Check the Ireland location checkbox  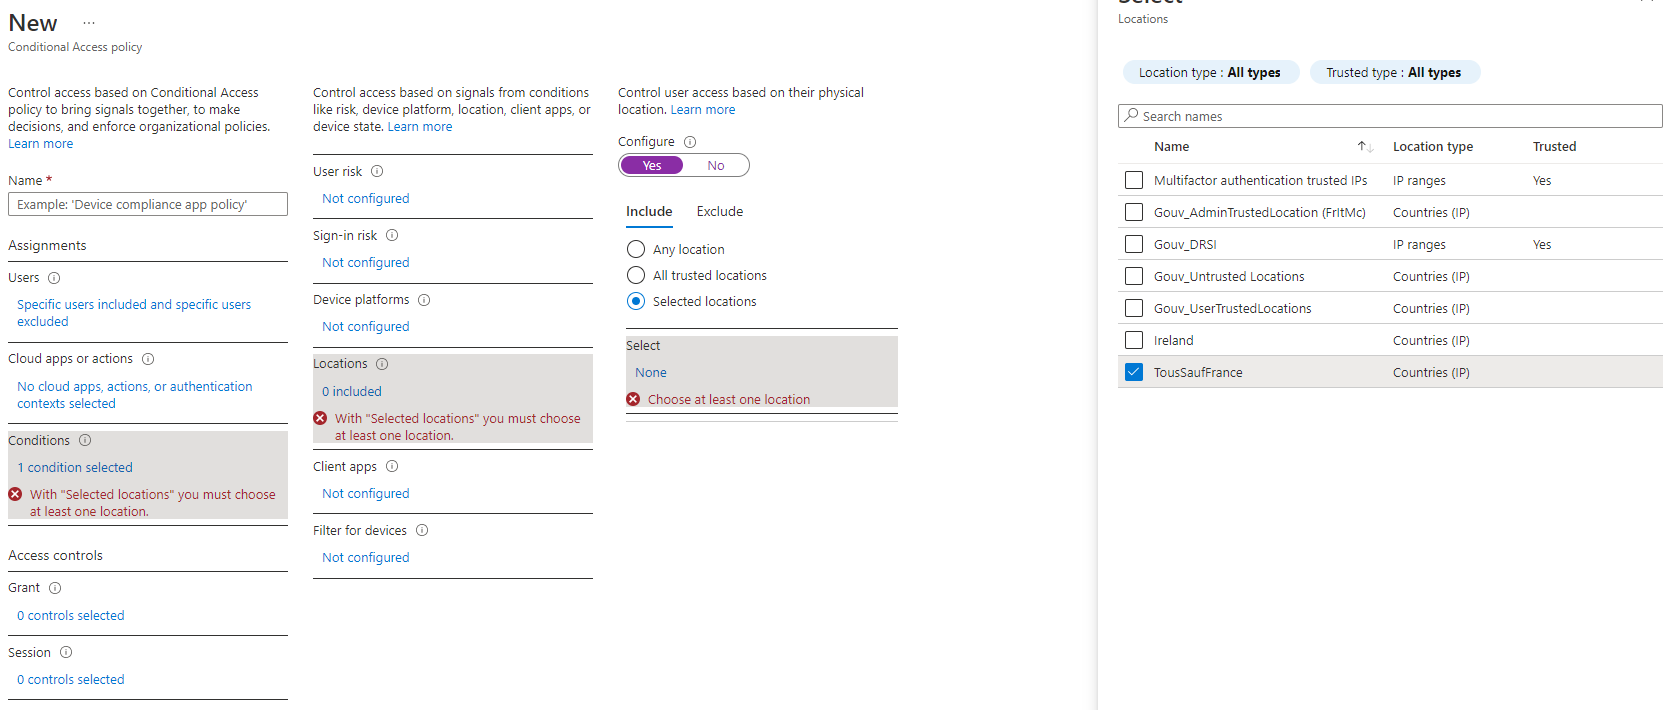(x=1134, y=340)
